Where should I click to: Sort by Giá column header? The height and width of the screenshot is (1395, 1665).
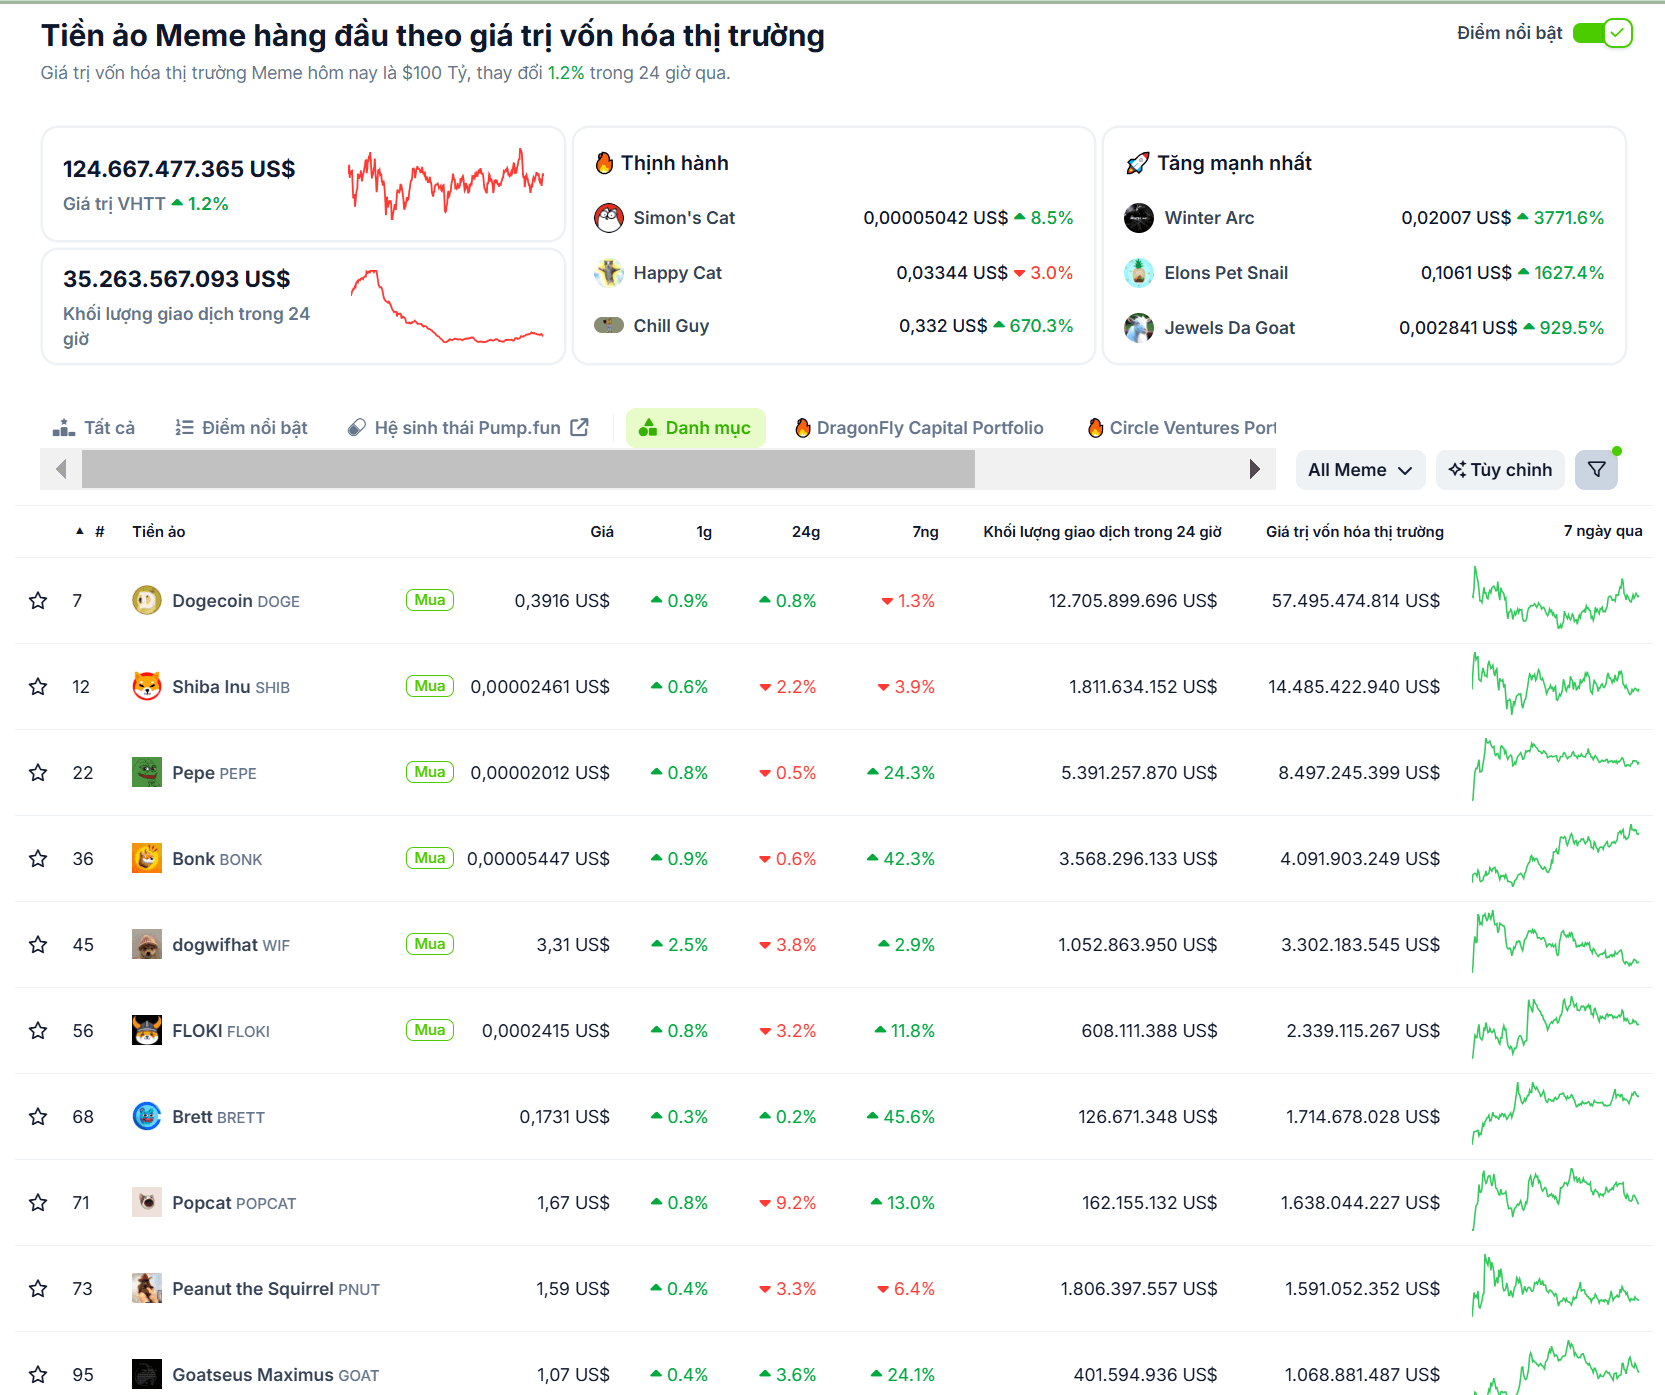pyautogui.click(x=602, y=532)
